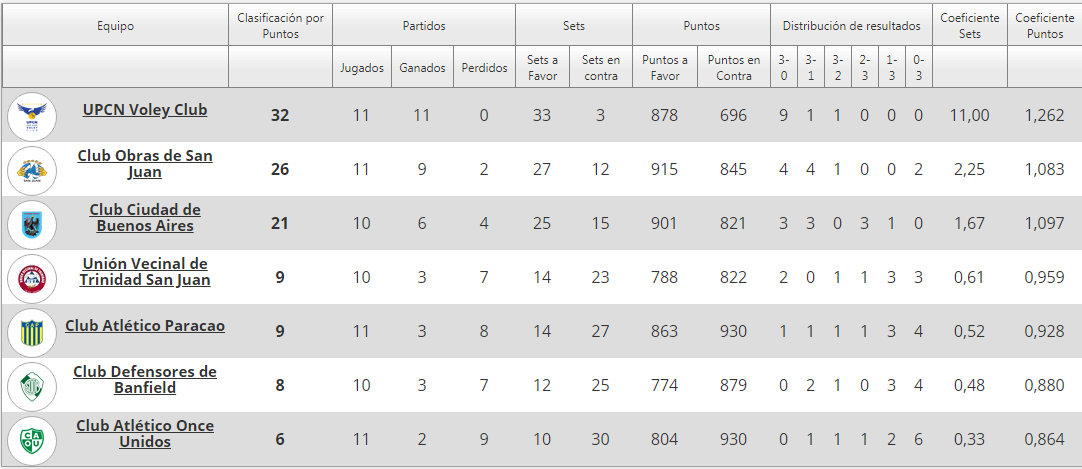
Task: Click the Equipo column header
Action: point(115,26)
